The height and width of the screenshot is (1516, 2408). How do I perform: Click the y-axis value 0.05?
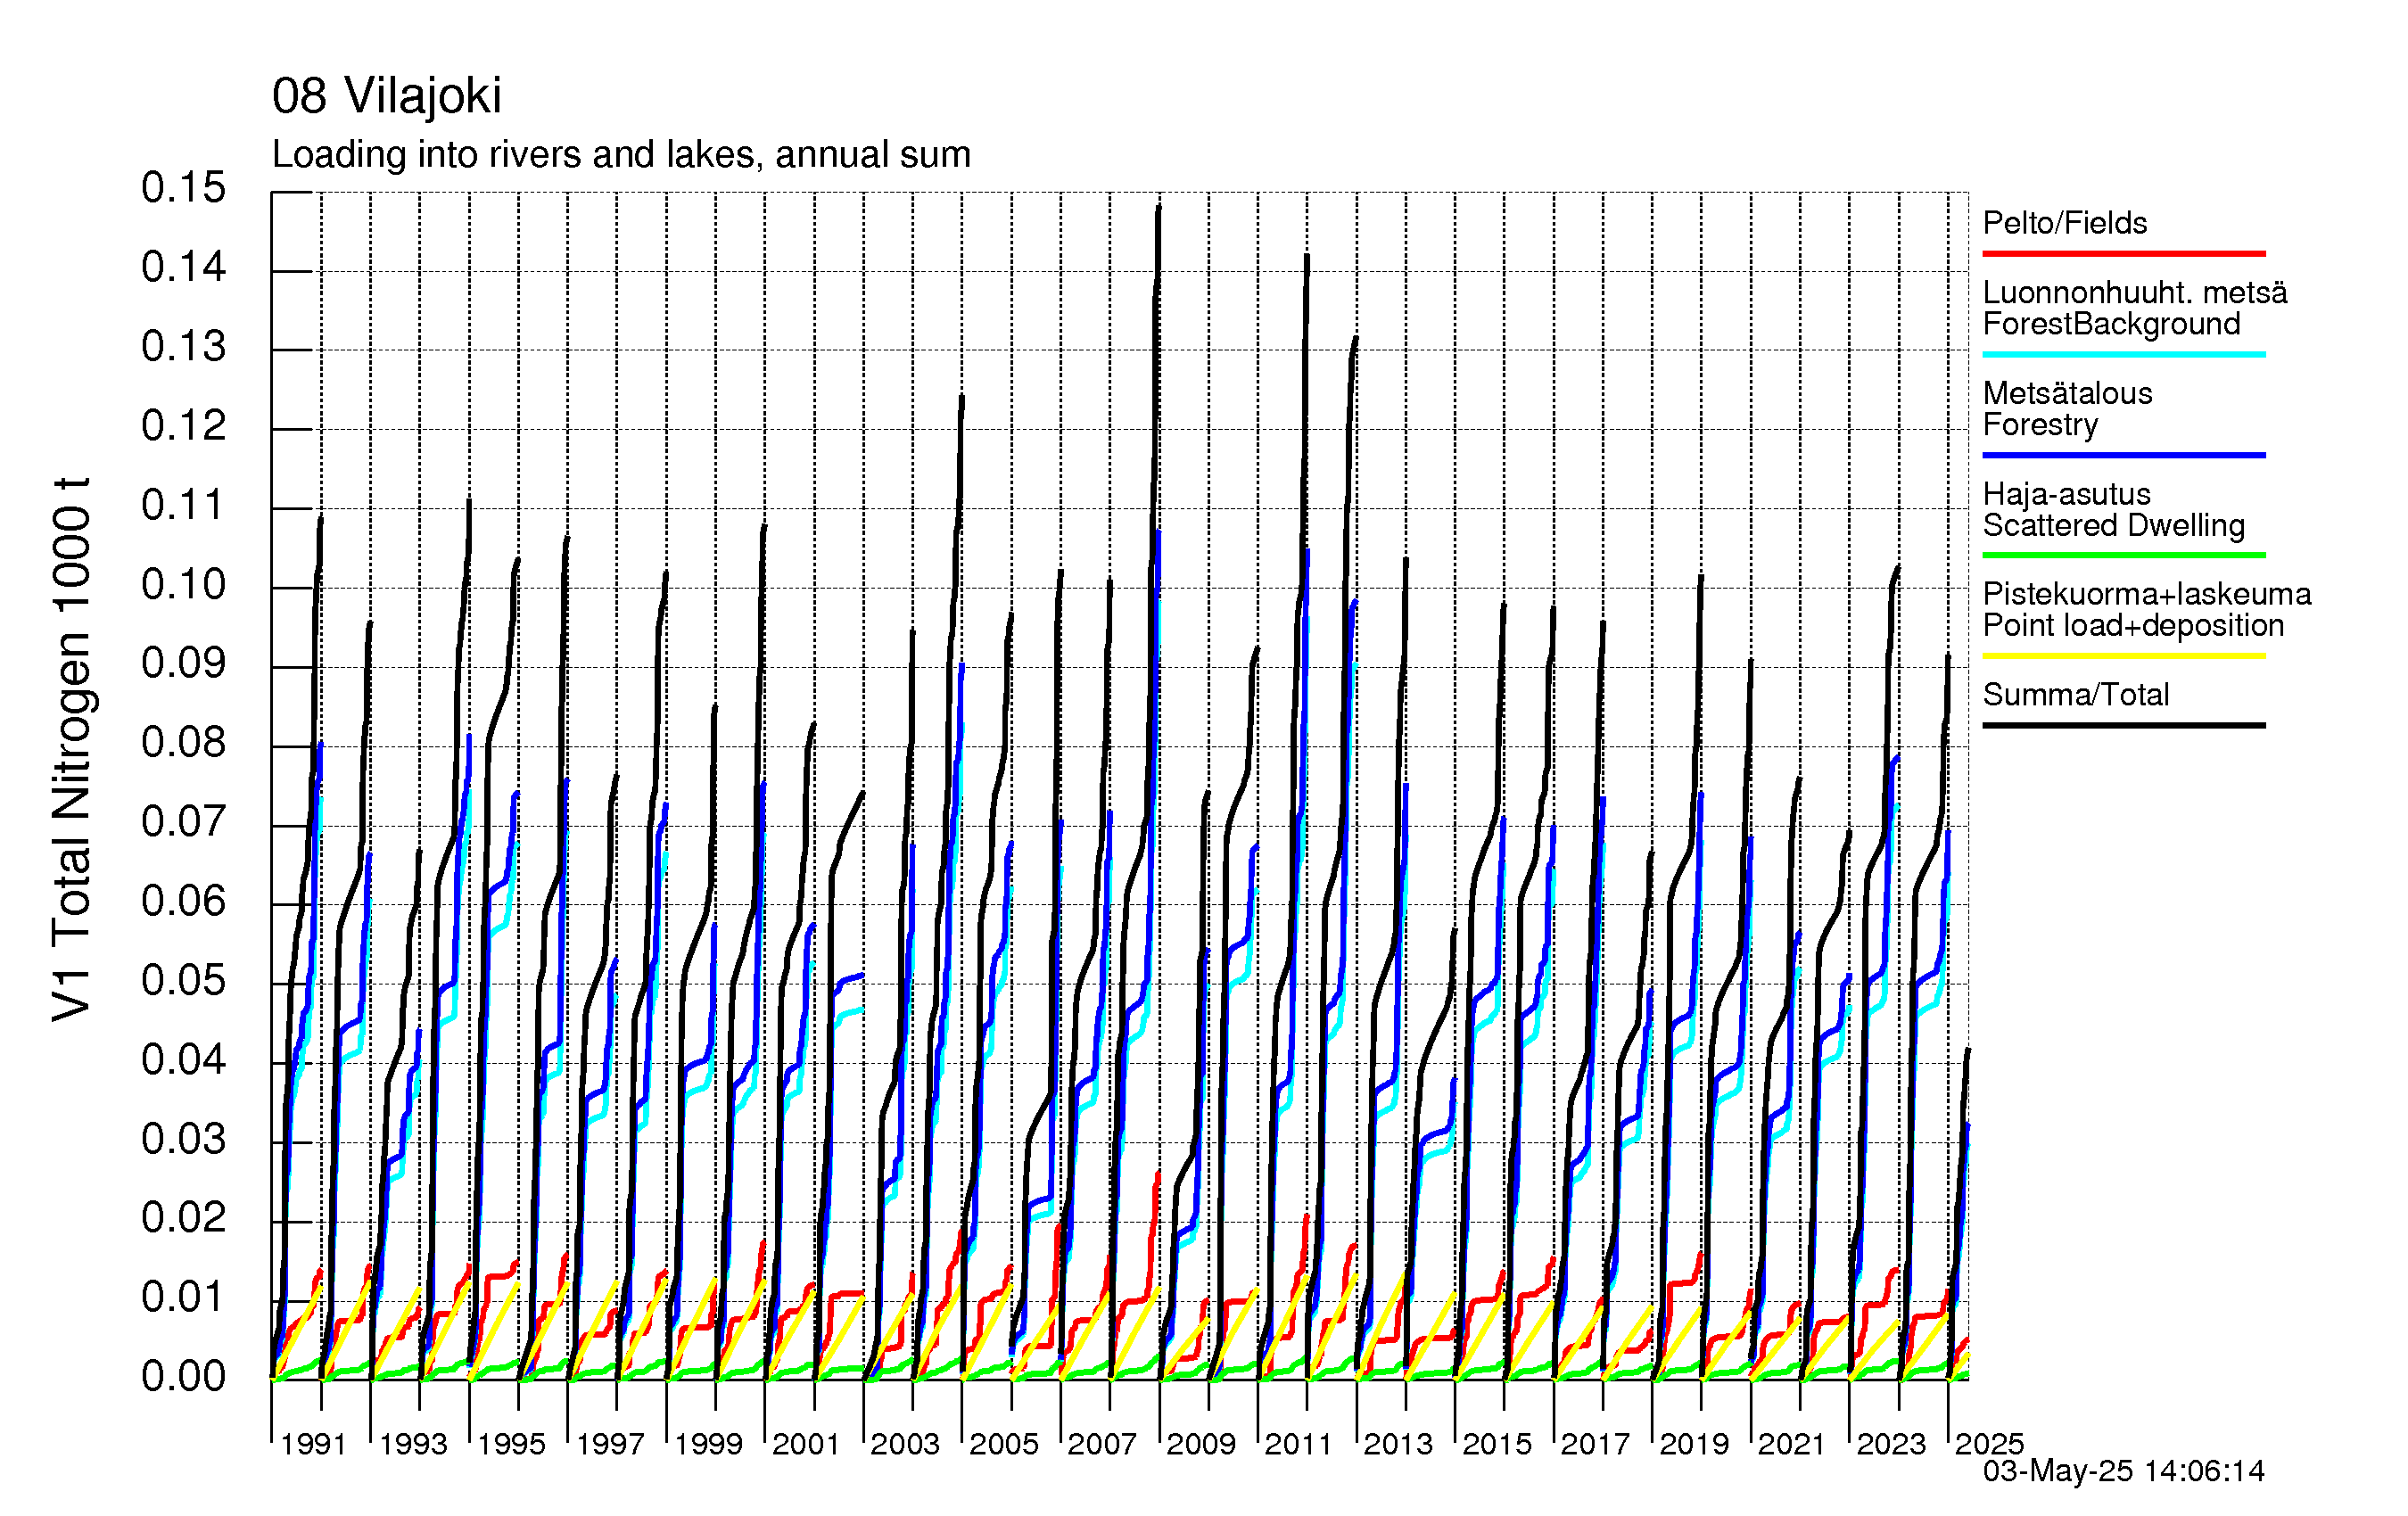183,981
